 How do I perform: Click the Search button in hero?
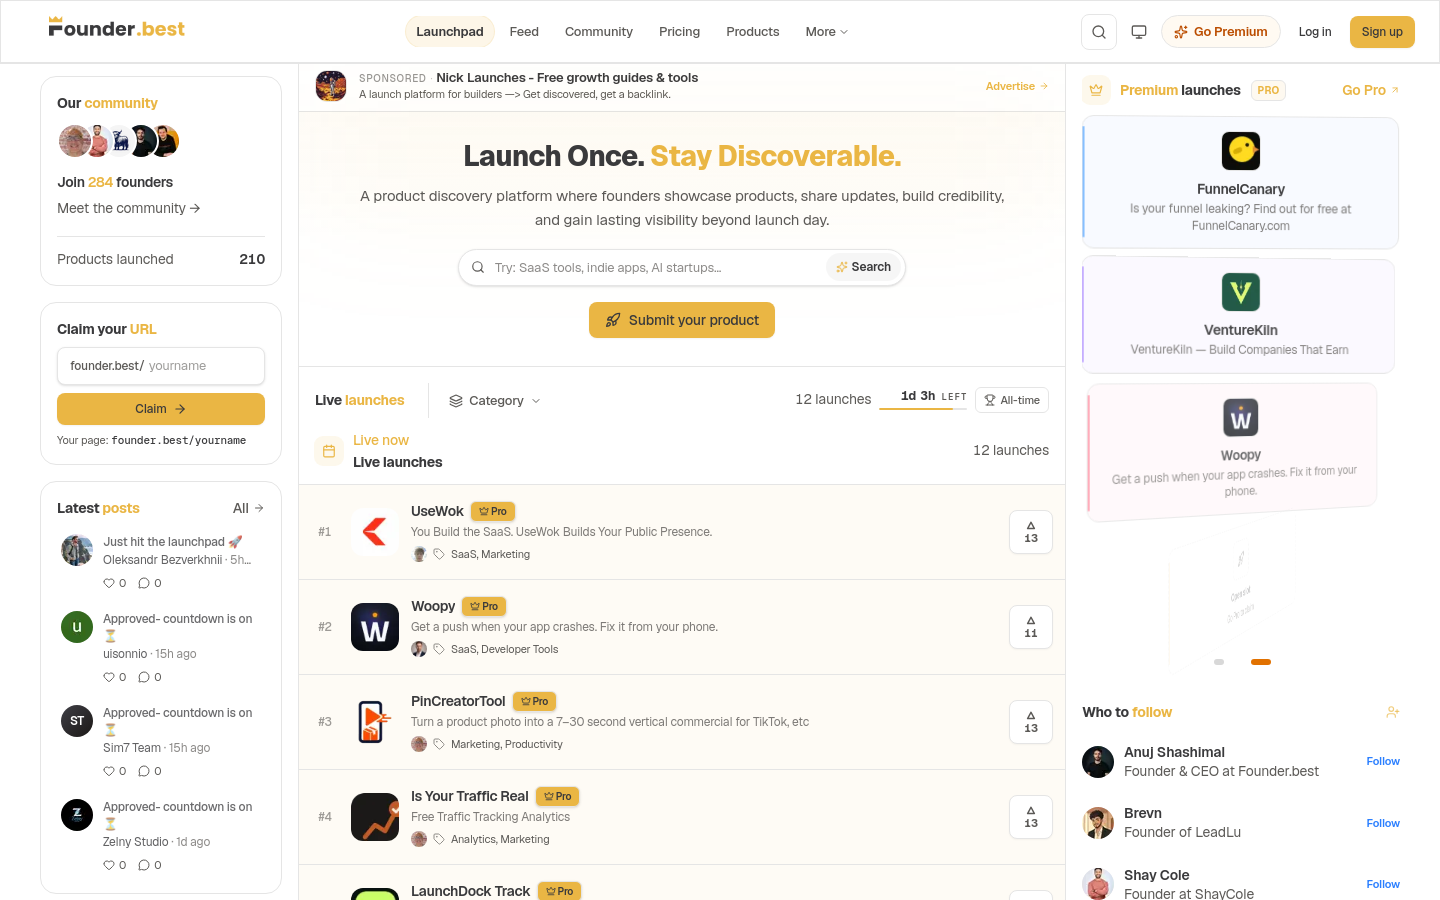pyautogui.click(x=864, y=267)
